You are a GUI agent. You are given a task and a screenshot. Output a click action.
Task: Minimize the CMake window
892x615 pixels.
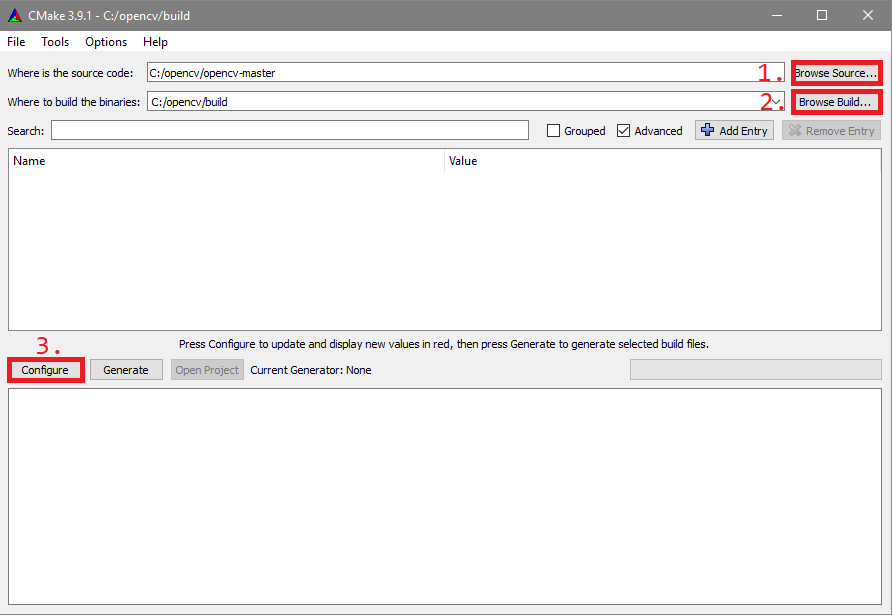coord(777,15)
